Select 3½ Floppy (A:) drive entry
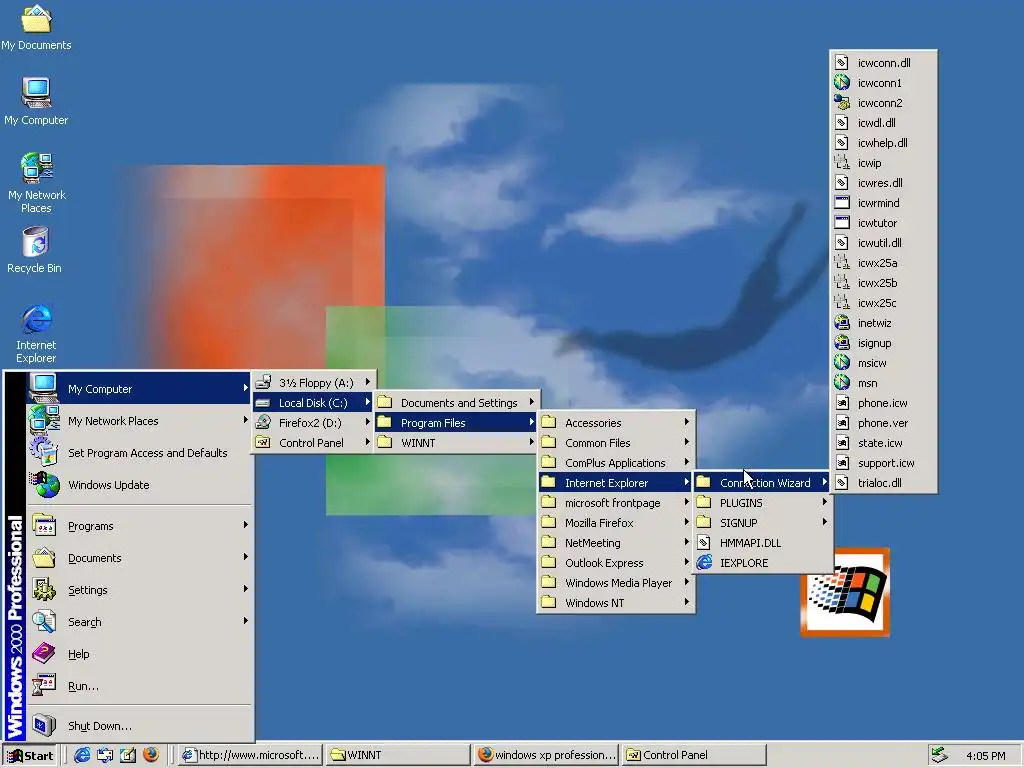Screen dimensions: 1024x768 click(313, 383)
